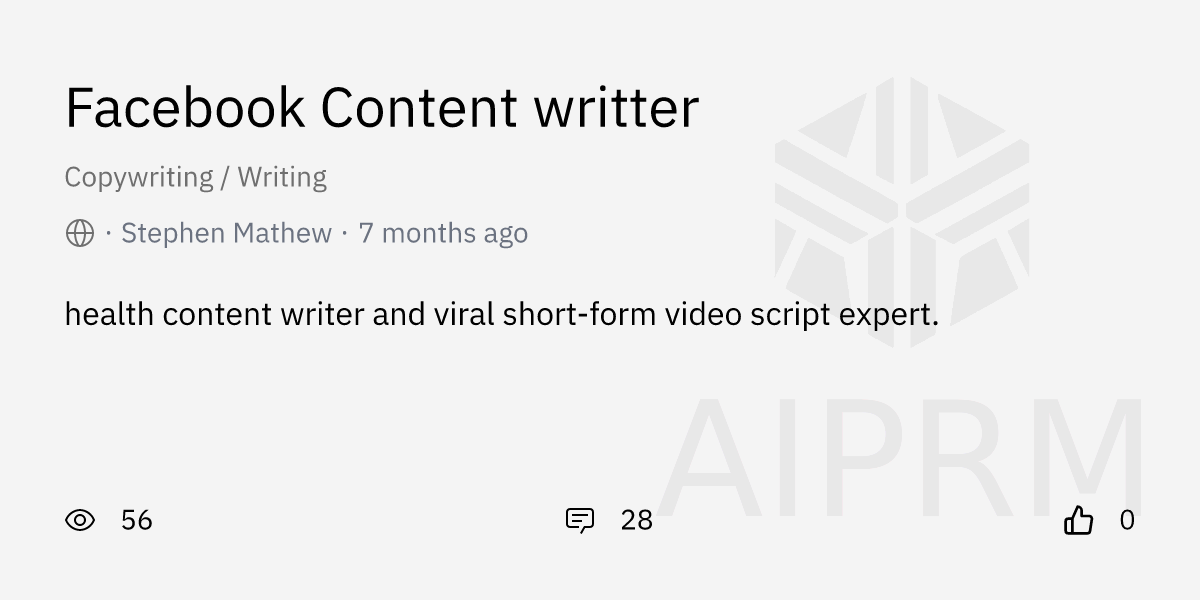Click the 0 likes count

(1127, 520)
